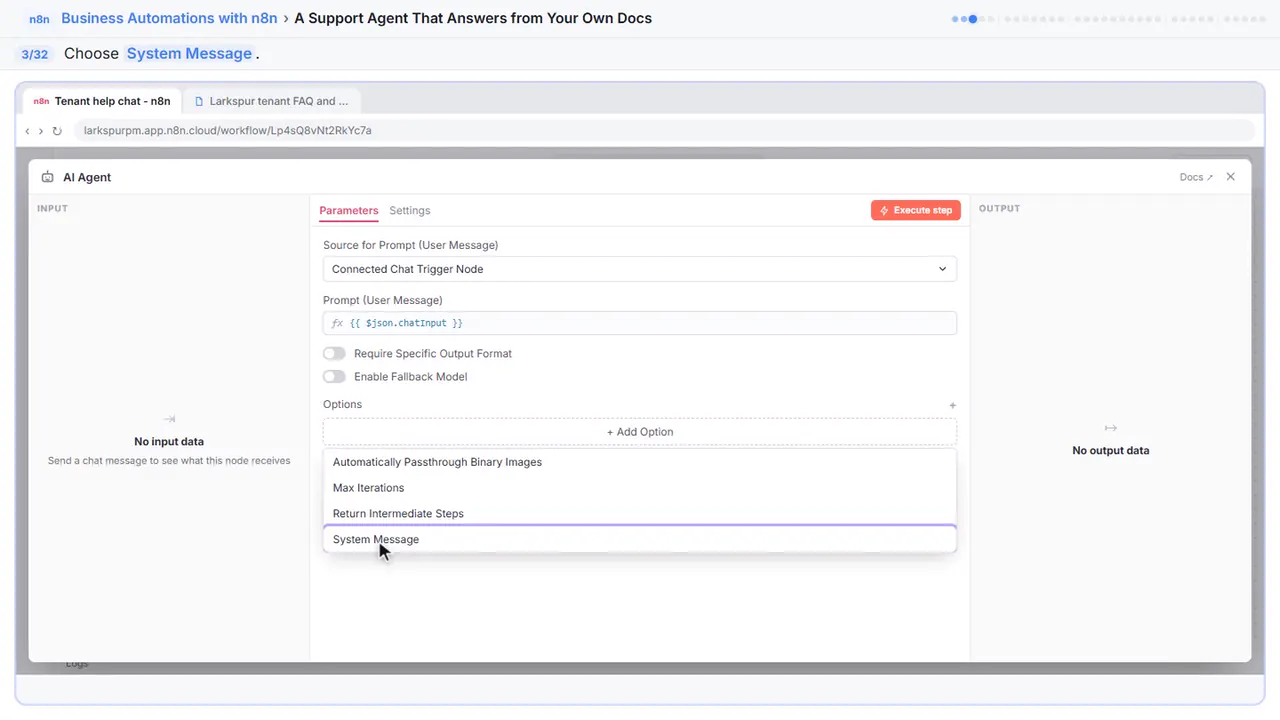Click the Prompt (User Message) expression field
1280x720 pixels.
pos(639,323)
